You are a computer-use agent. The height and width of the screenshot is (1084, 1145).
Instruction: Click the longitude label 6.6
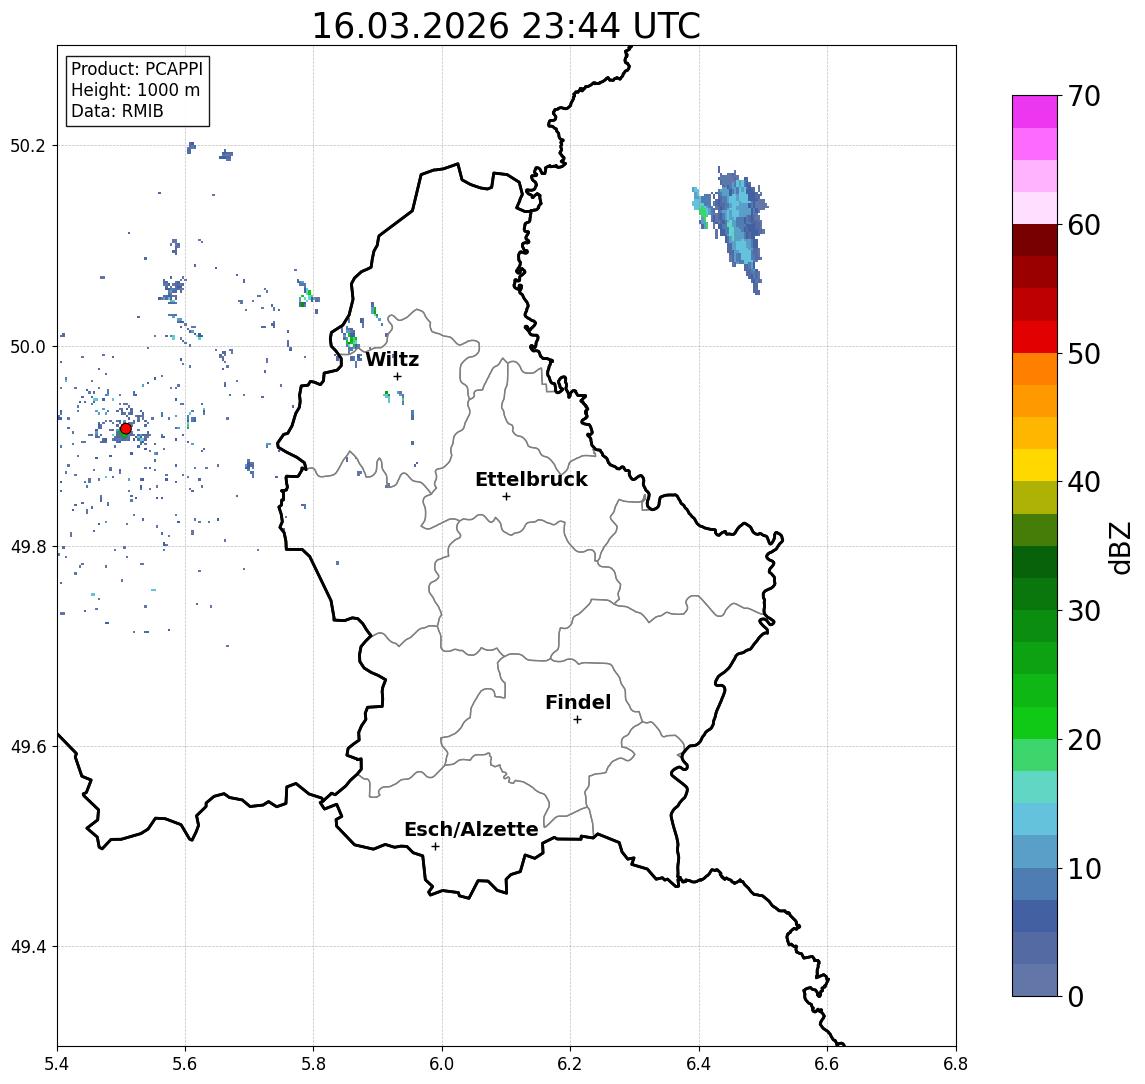click(827, 1064)
